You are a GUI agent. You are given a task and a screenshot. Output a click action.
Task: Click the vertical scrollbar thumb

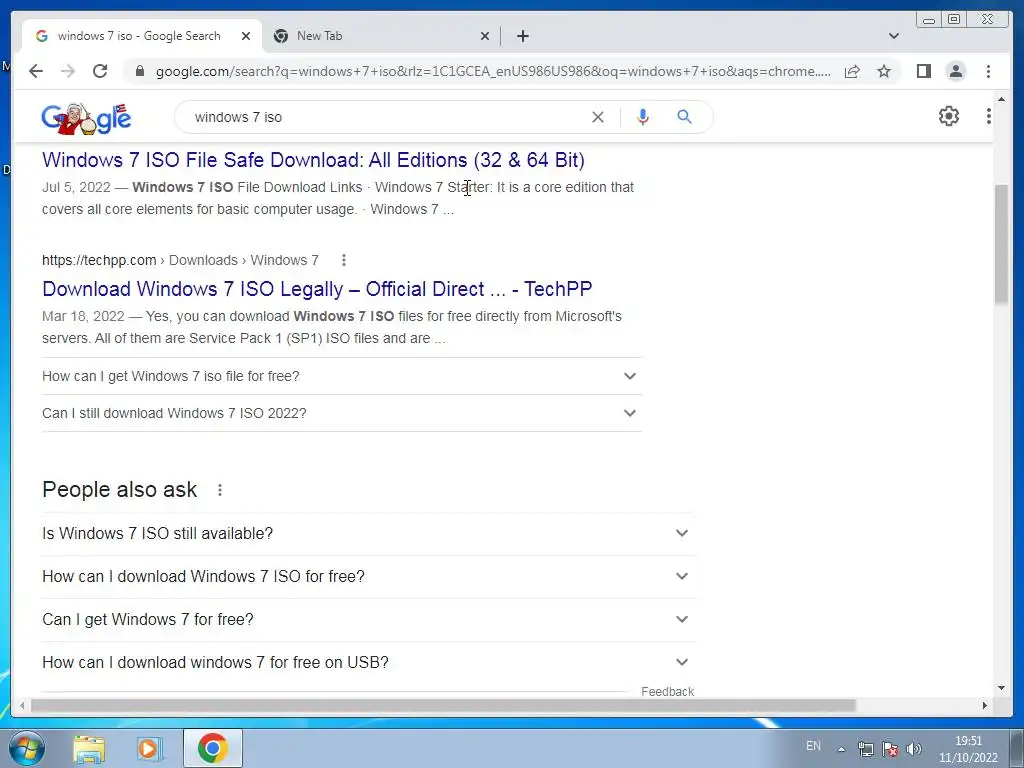pos(1001,244)
